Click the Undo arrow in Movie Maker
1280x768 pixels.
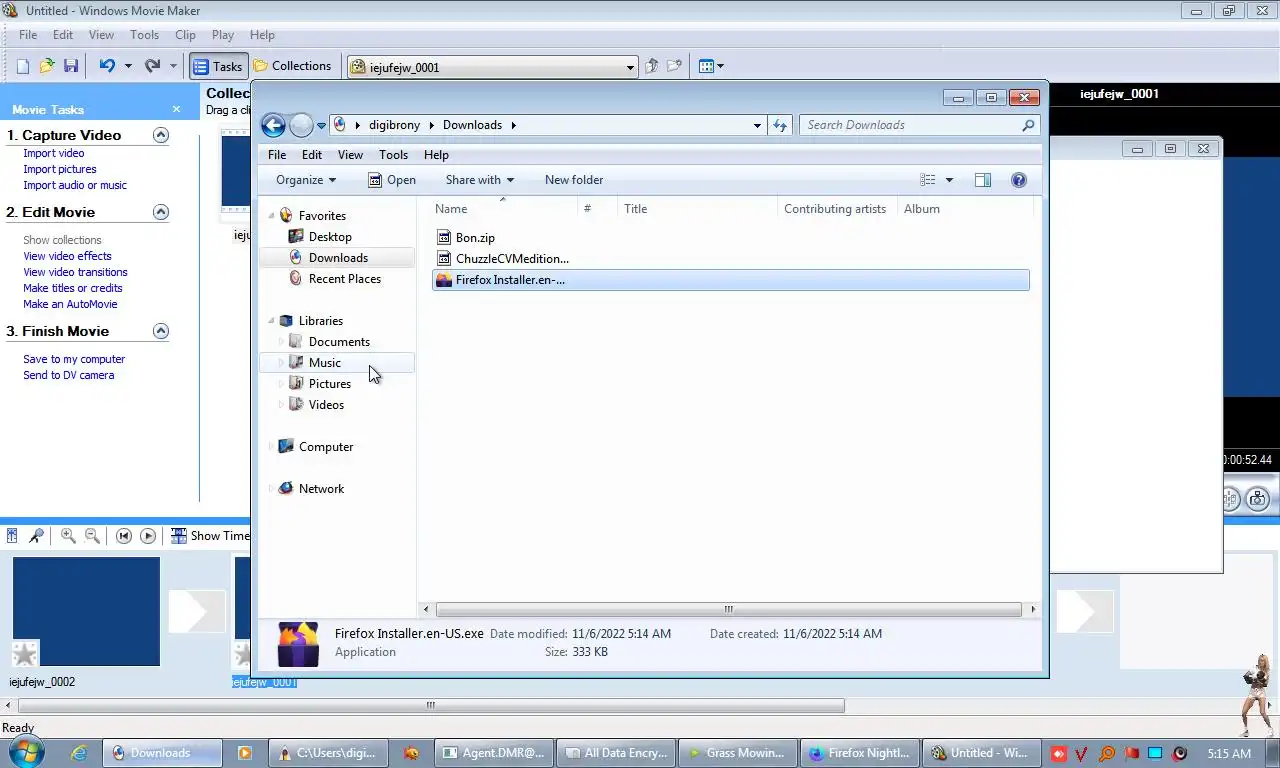107,66
